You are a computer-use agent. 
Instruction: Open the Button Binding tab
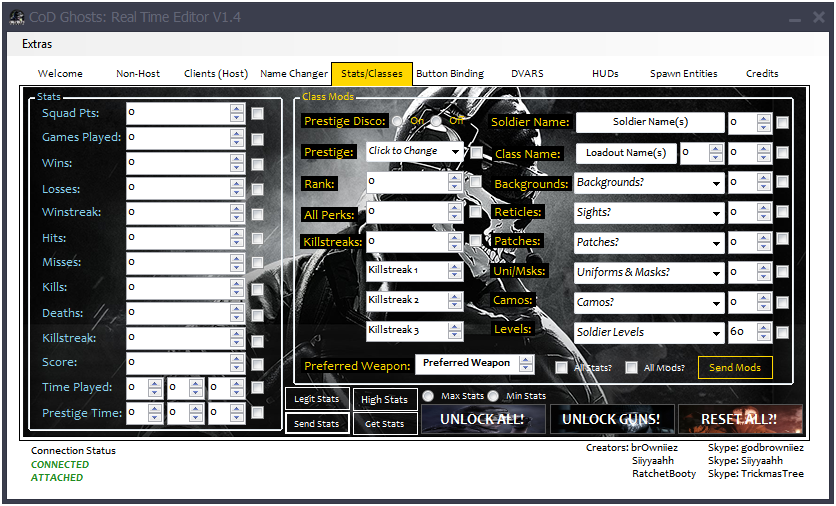point(450,74)
